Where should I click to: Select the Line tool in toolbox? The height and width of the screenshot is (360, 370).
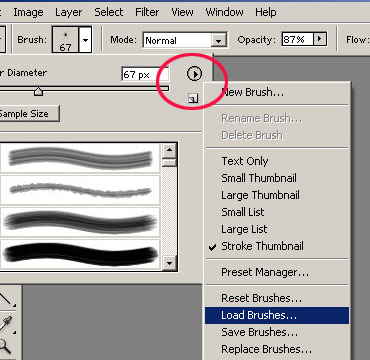[6, 298]
